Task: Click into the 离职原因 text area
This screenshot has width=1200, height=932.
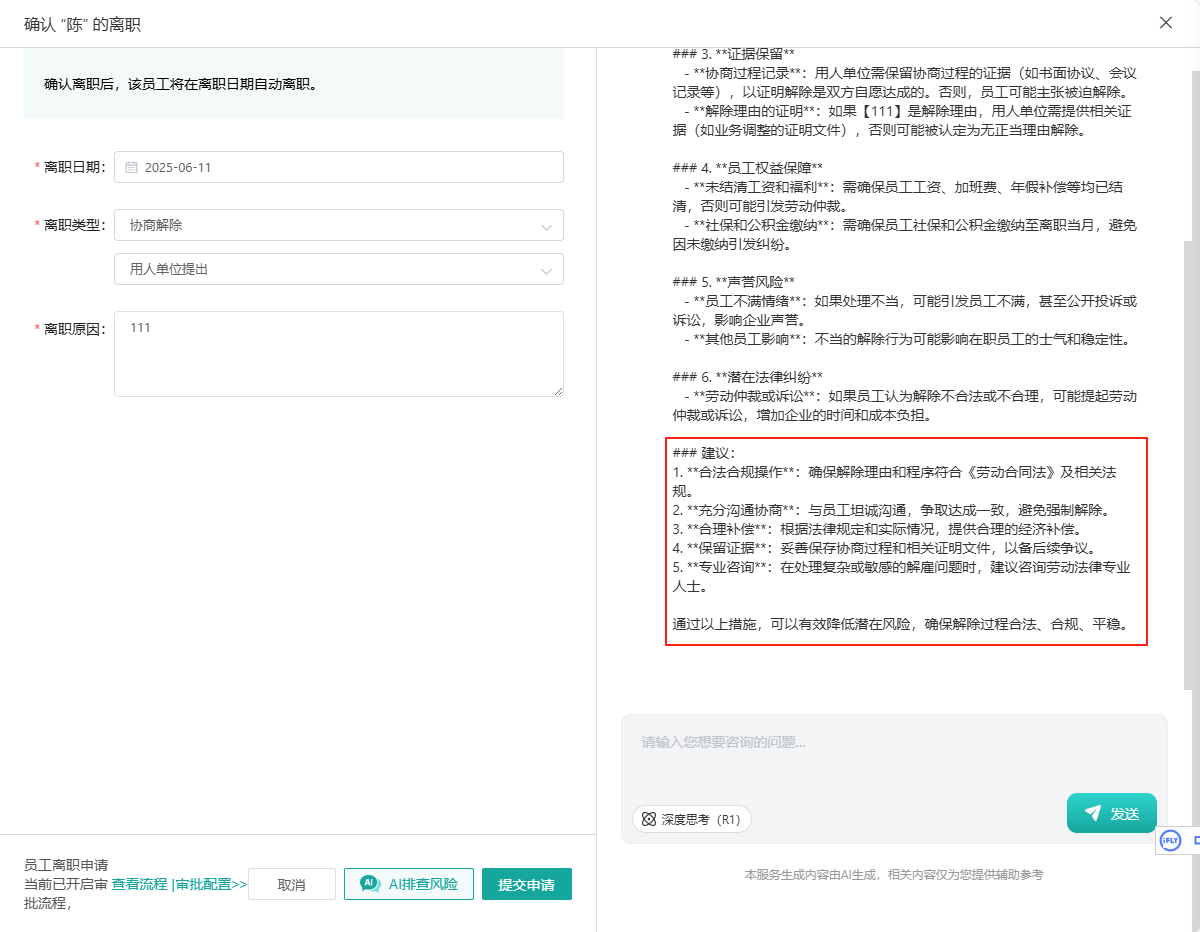Action: coord(338,353)
